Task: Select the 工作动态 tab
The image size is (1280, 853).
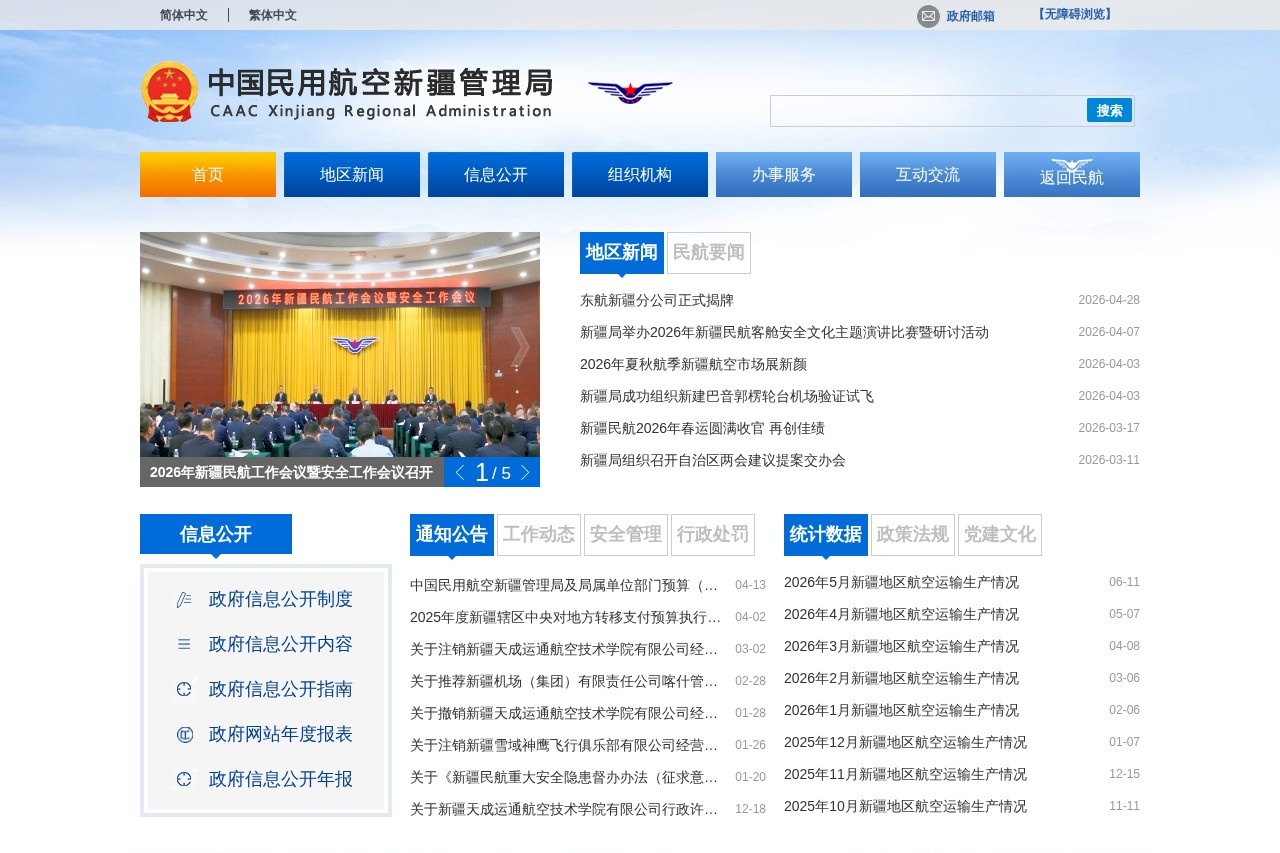Action: [x=539, y=534]
